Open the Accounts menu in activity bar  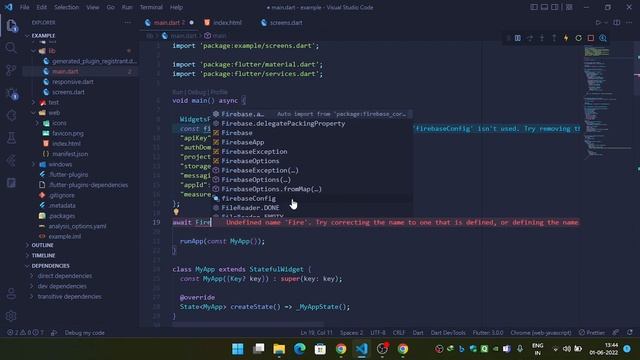click(x=11, y=293)
